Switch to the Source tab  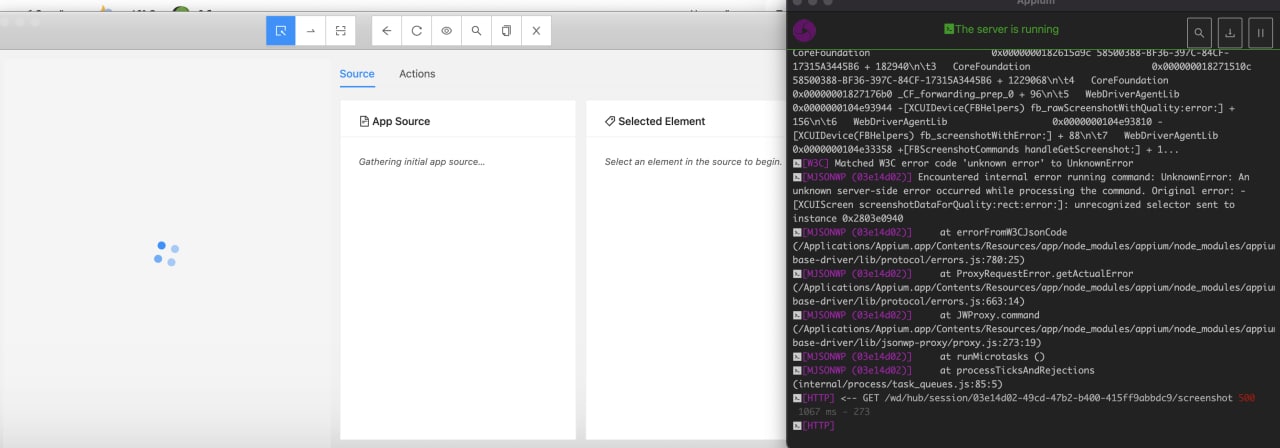coord(357,74)
